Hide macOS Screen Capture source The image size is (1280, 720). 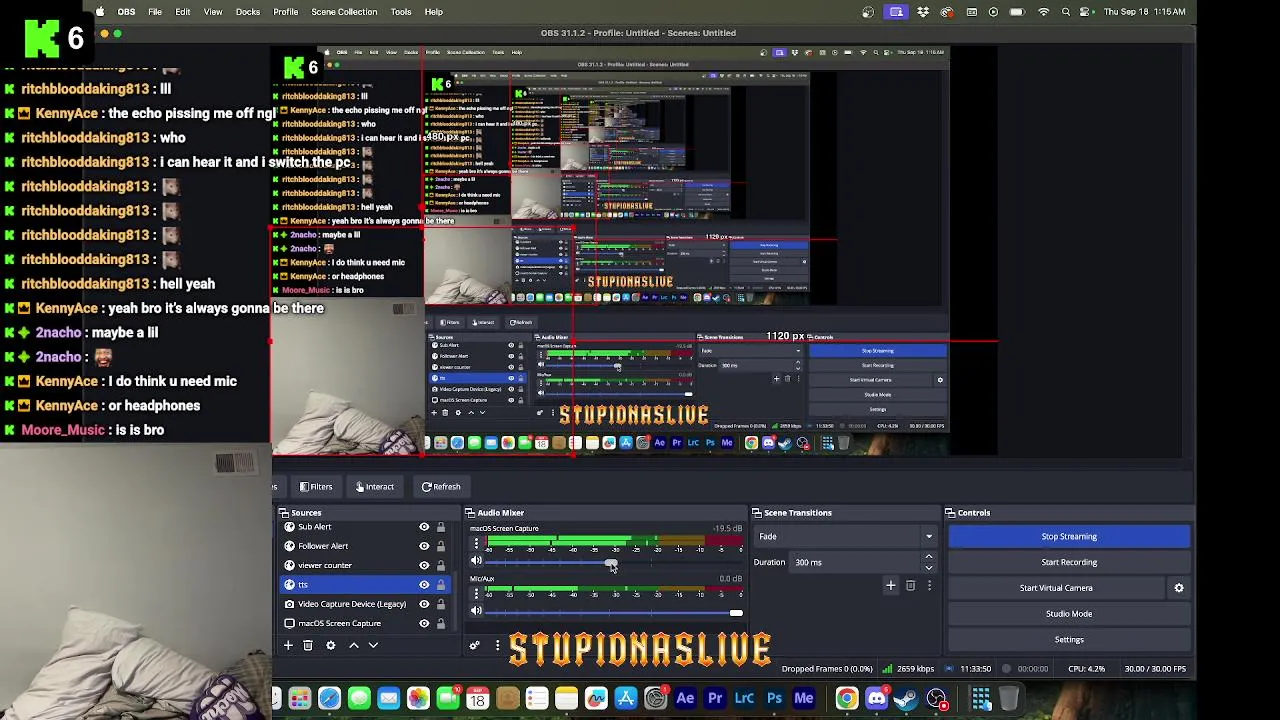[x=424, y=623]
